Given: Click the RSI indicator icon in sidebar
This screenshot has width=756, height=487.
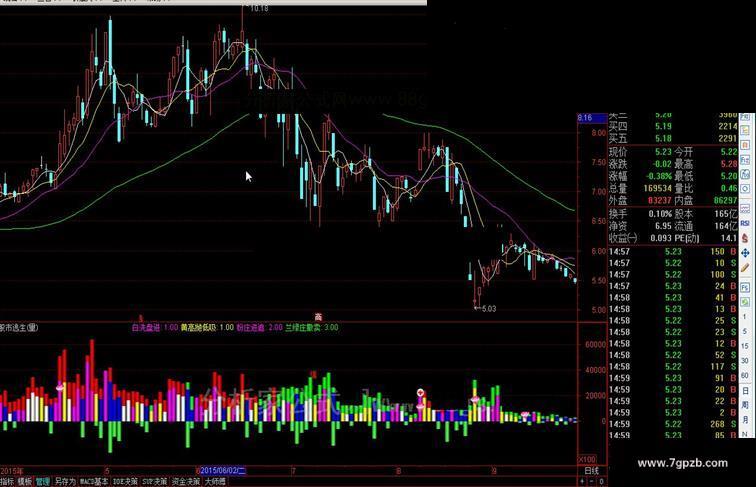Looking at the screenshot, I should [x=745, y=223].
